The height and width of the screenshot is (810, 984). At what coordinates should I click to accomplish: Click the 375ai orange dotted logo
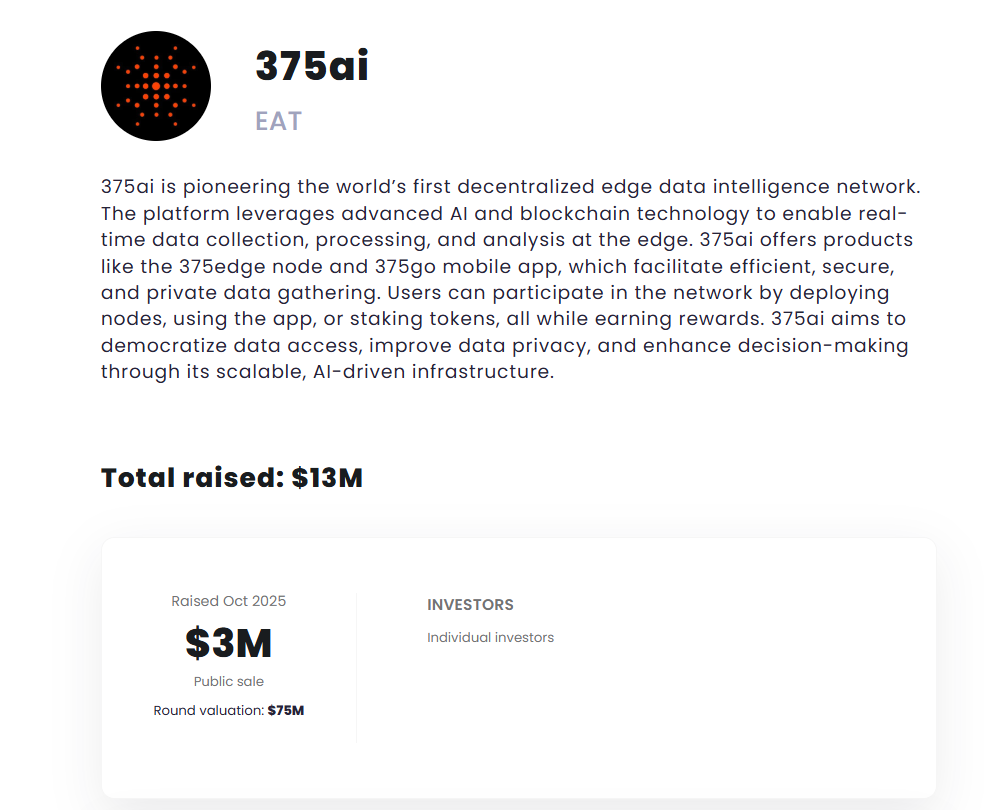pos(156,85)
